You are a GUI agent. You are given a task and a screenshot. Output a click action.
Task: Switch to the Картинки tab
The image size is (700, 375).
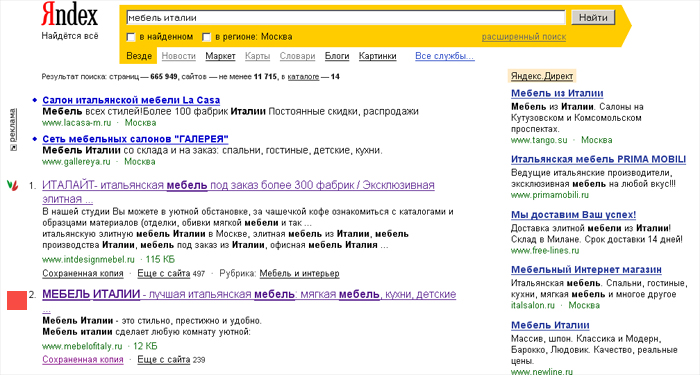tap(378, 56)
